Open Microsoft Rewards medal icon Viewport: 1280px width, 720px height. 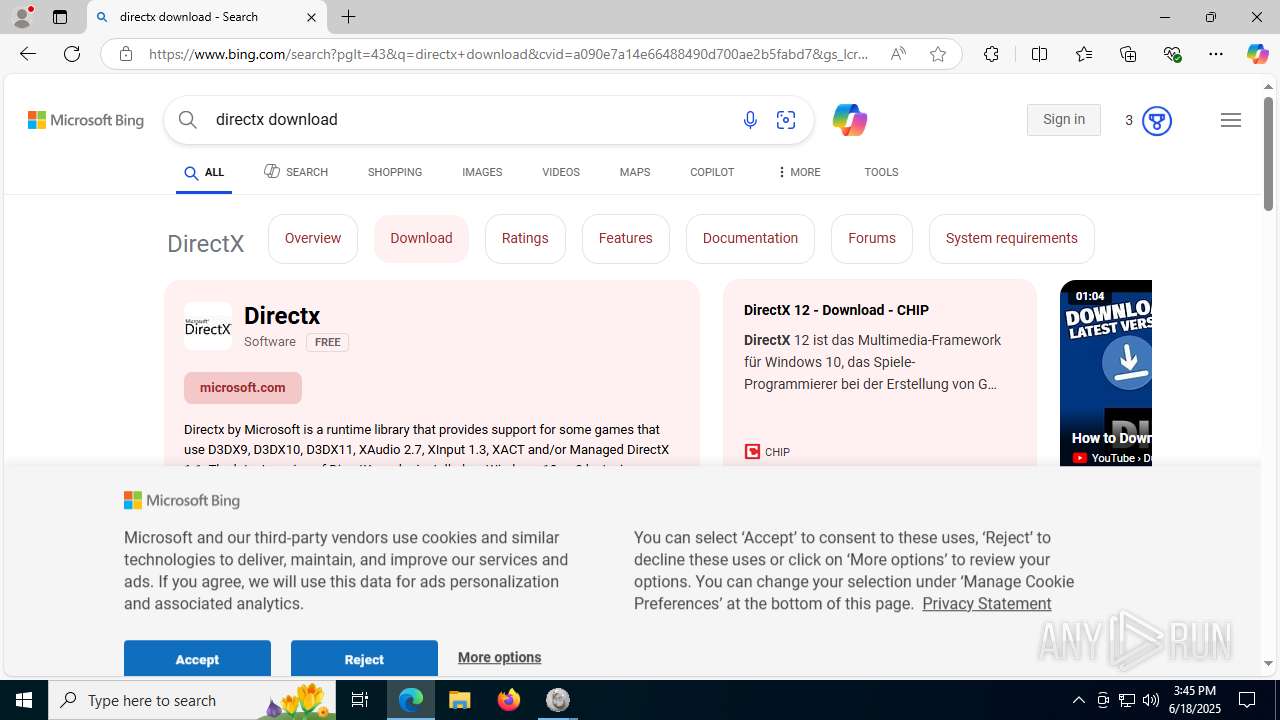1156,121
